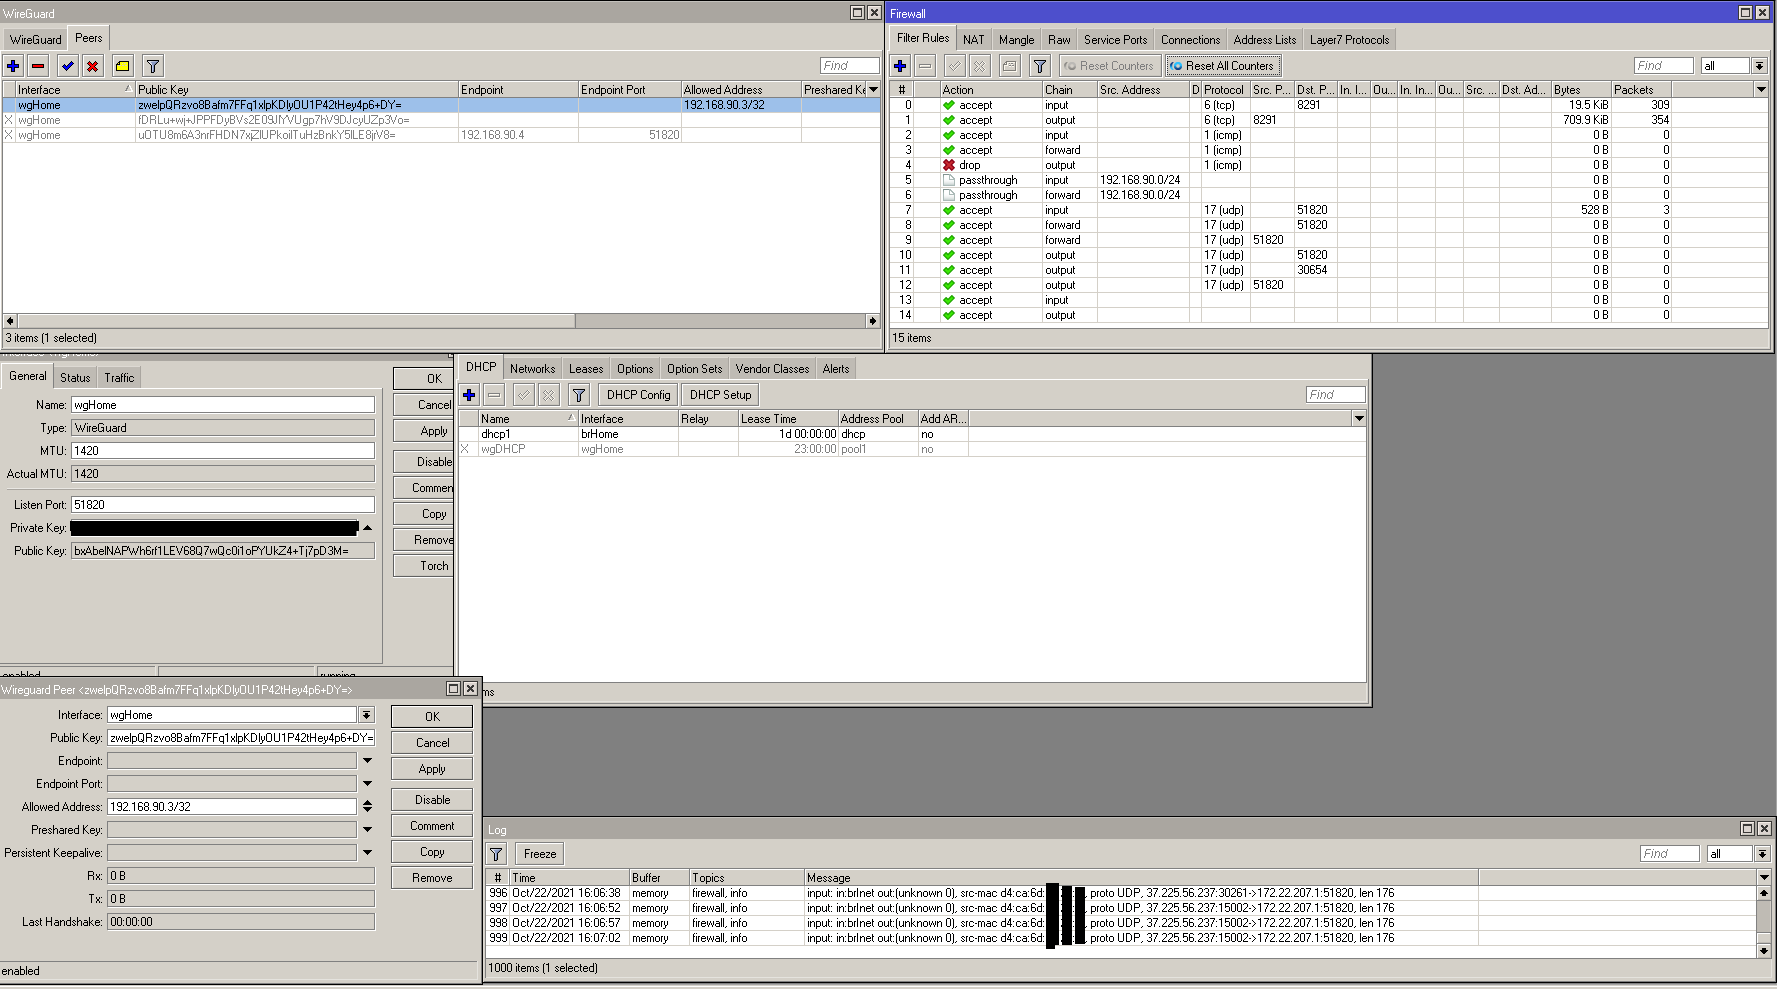Viewport: 1777px width, 989px height.
Task: Launch DHCP Setup wizard
Action: (720, 395)
